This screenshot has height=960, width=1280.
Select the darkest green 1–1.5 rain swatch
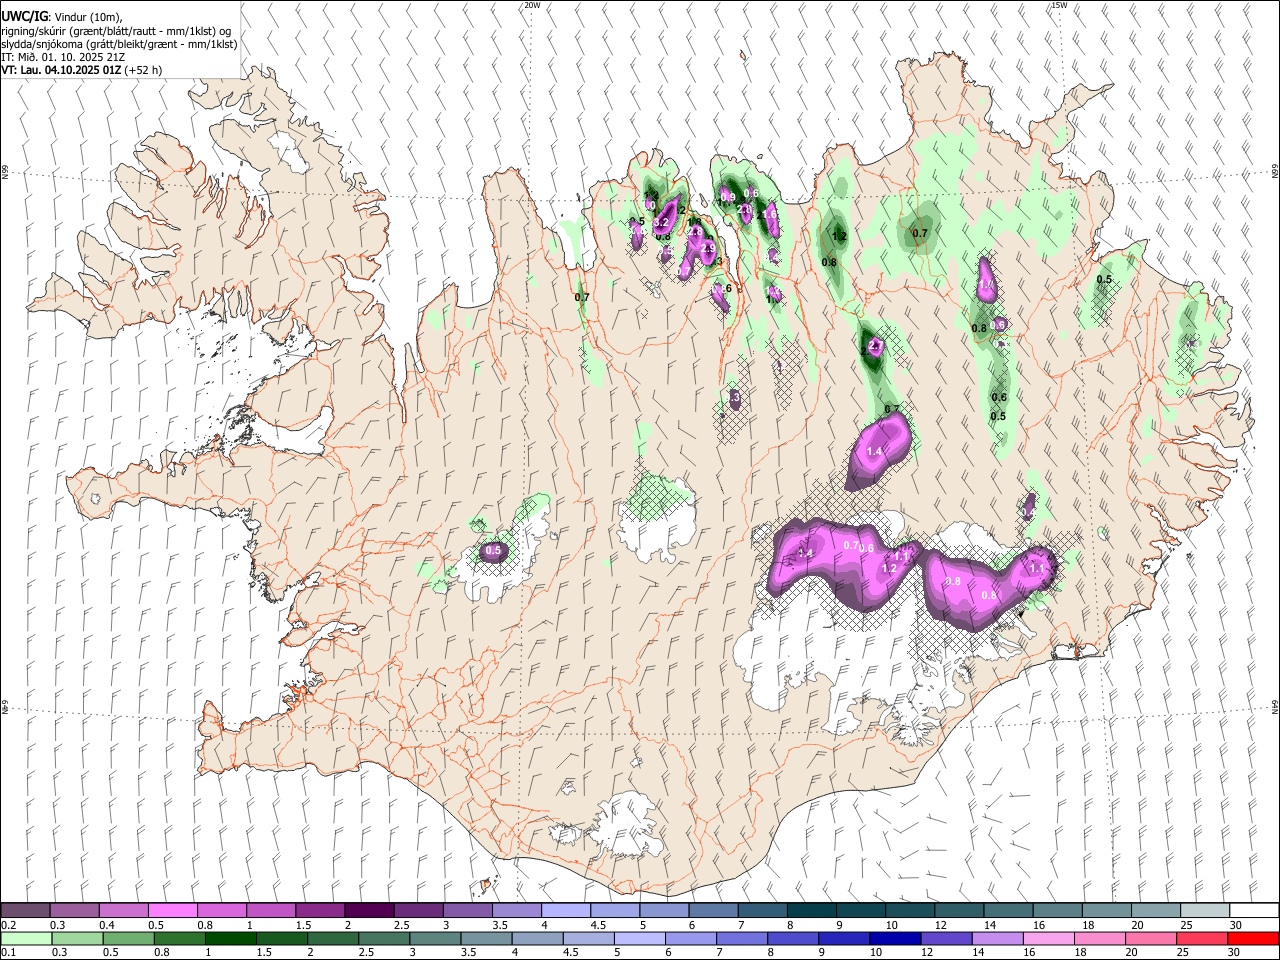pos(230,938)
